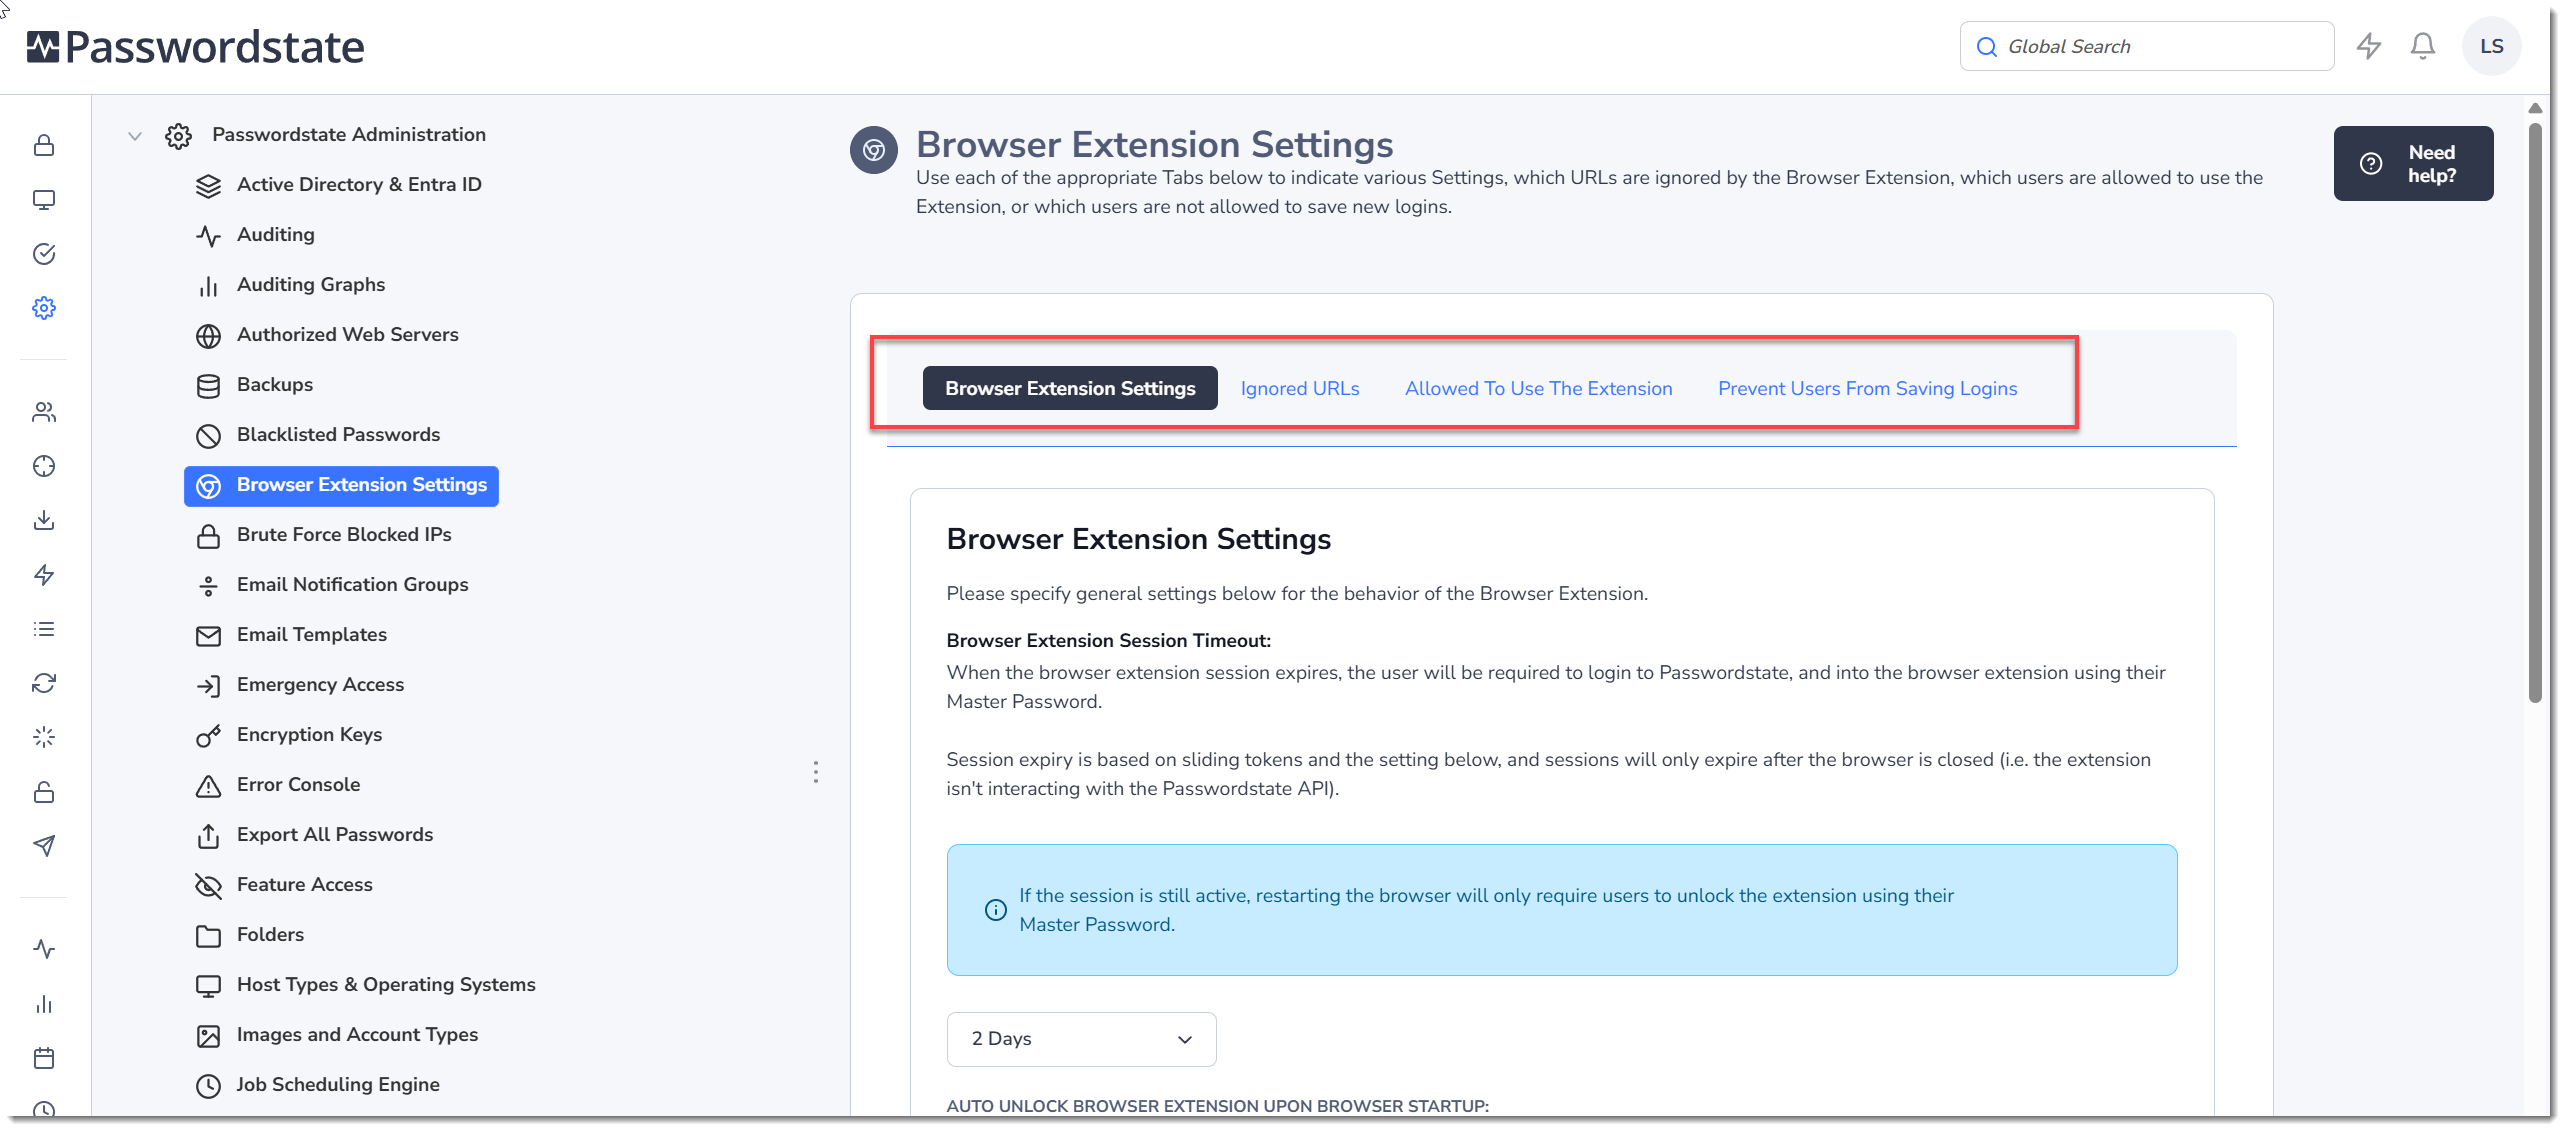Open Job Scheduling Engine menu item

pos(338,1084)
